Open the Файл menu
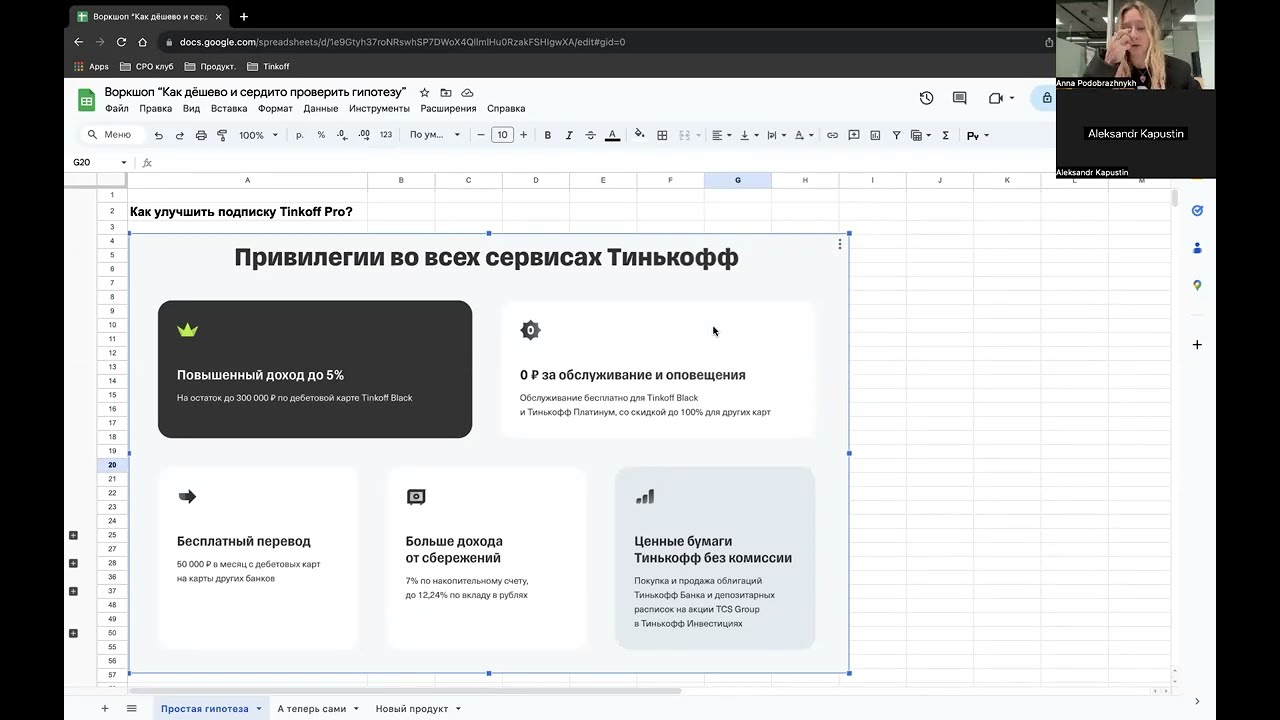 117,108
